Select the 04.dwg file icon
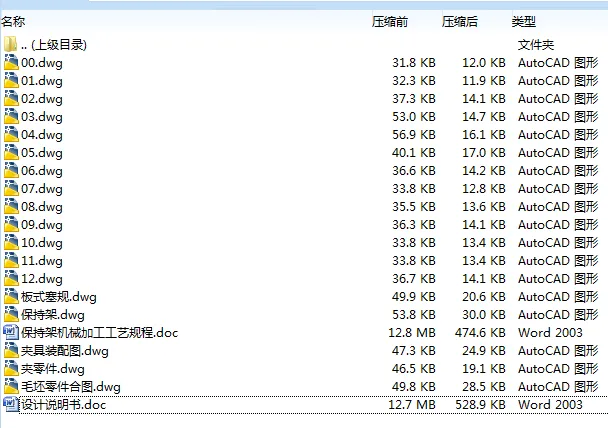The height and width of the screenshot is (428, 608). pos(11,135)
